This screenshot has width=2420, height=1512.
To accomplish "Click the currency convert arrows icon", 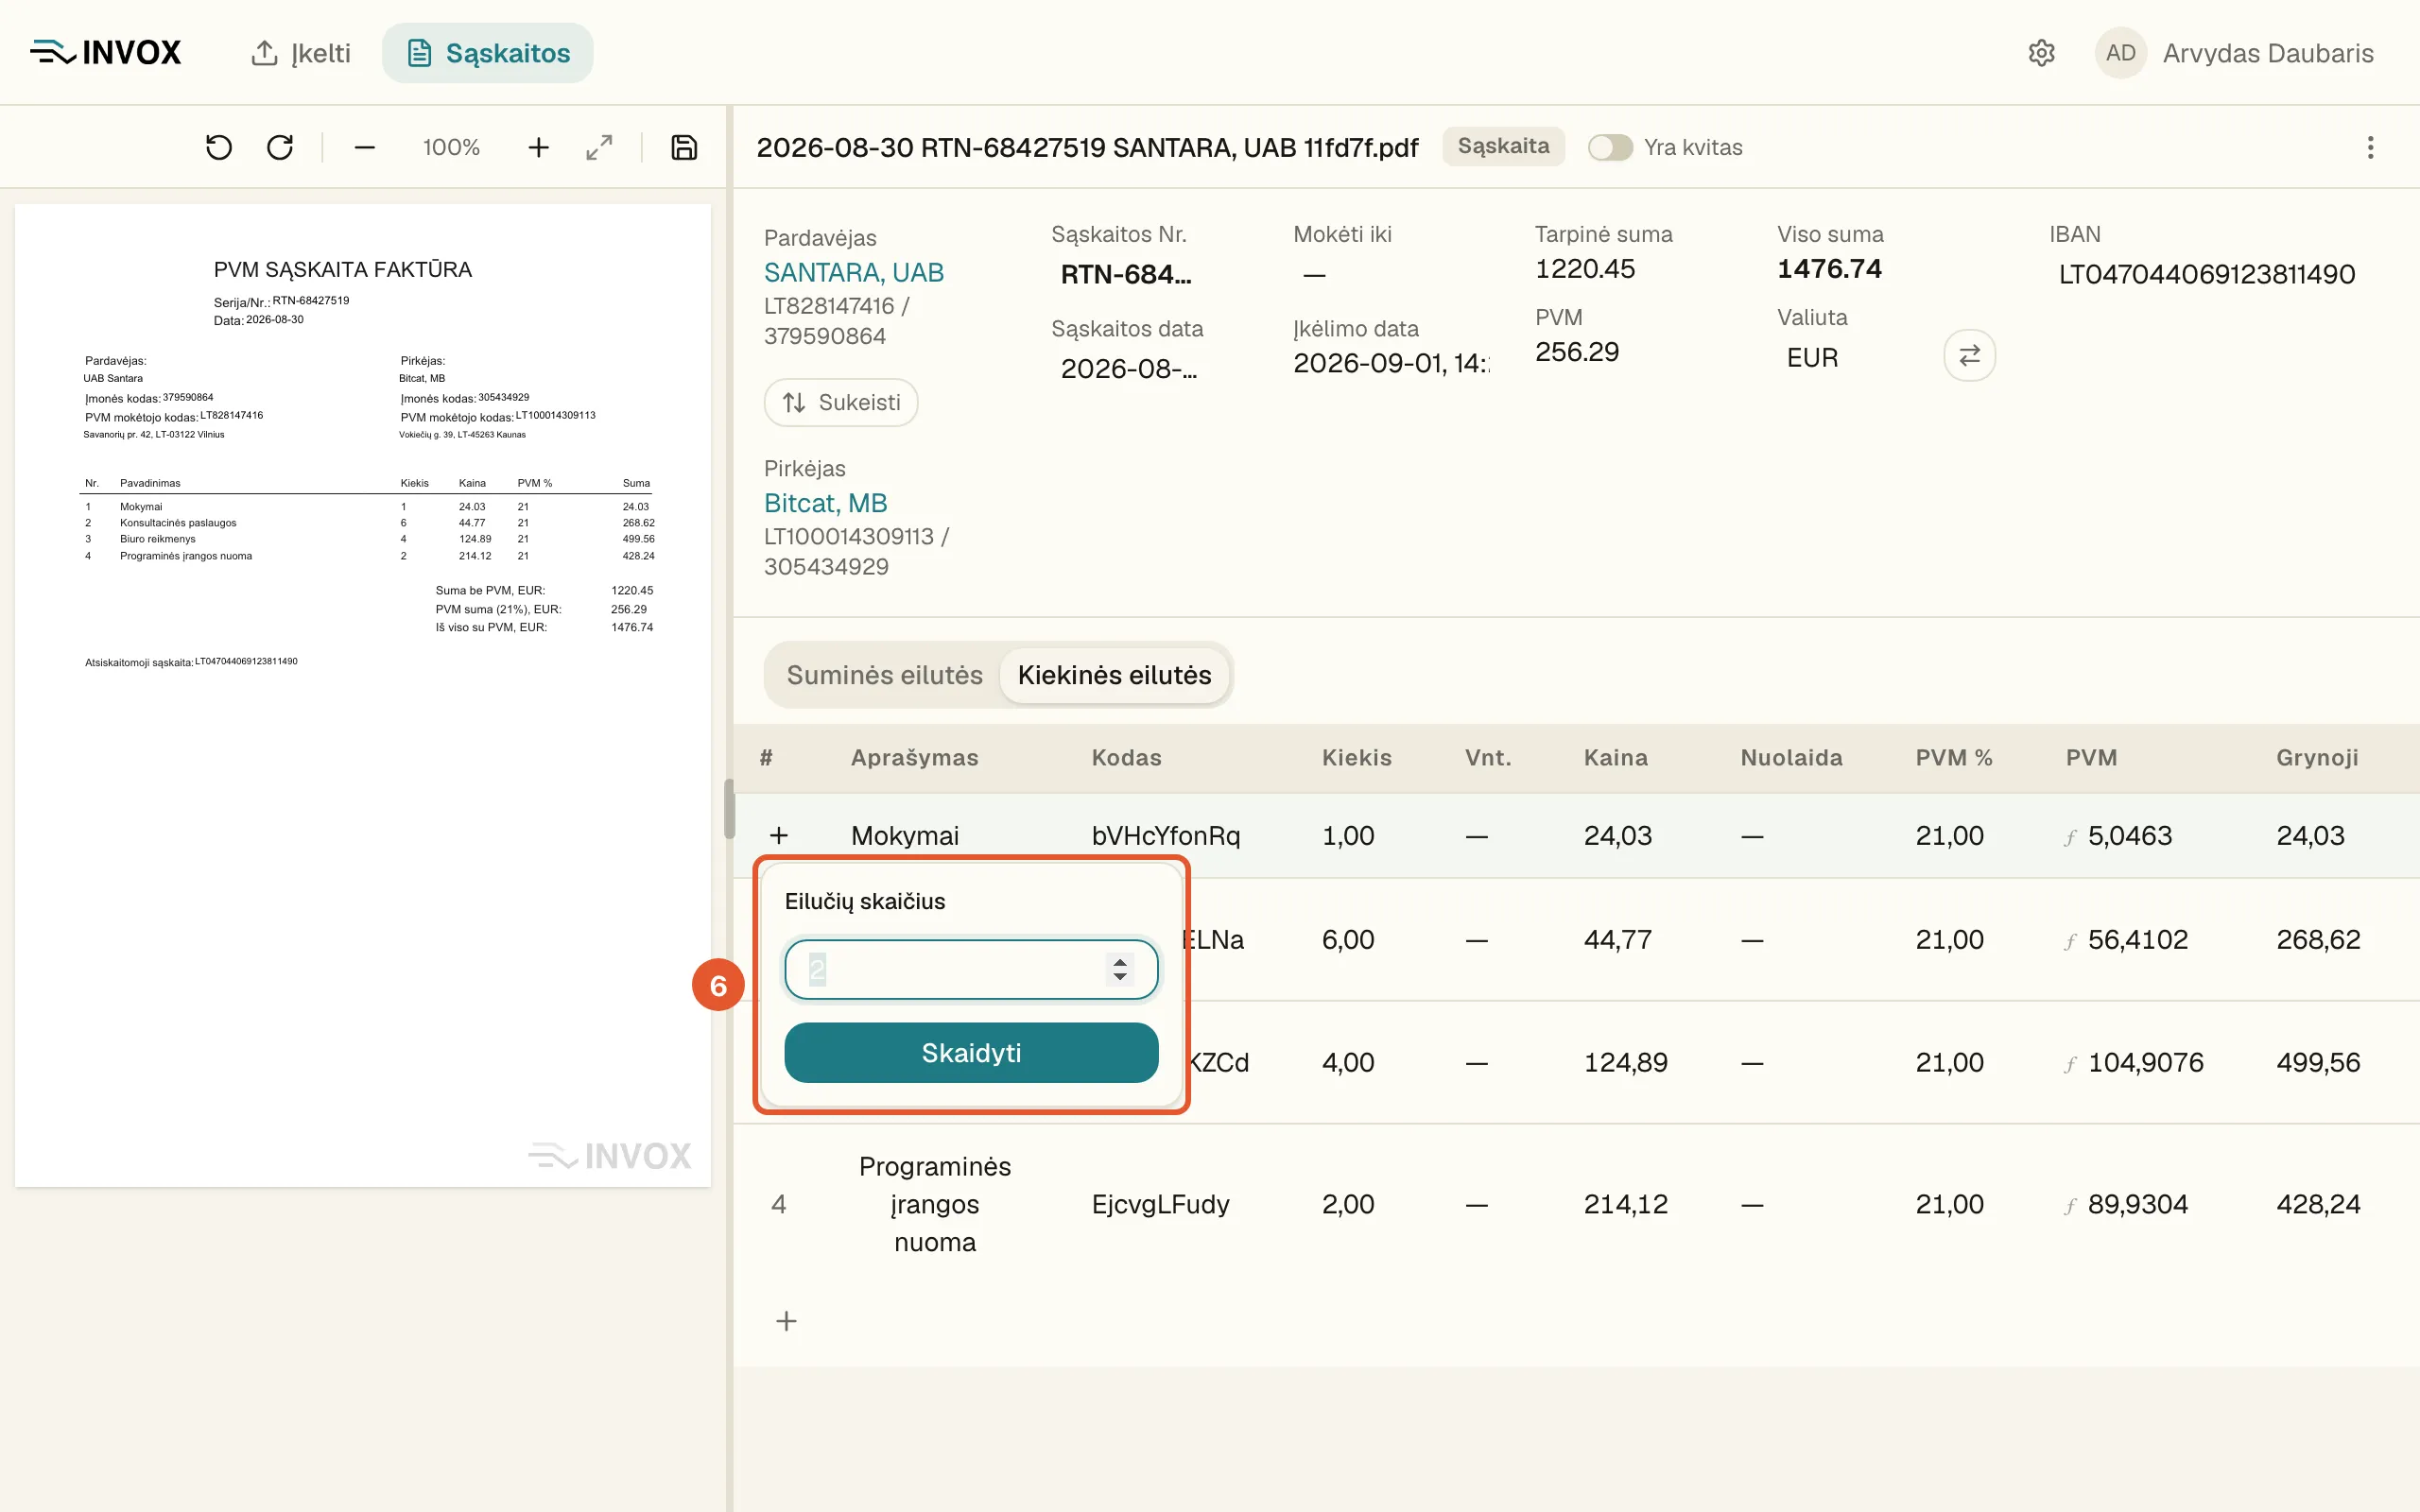I will 1969,356.
